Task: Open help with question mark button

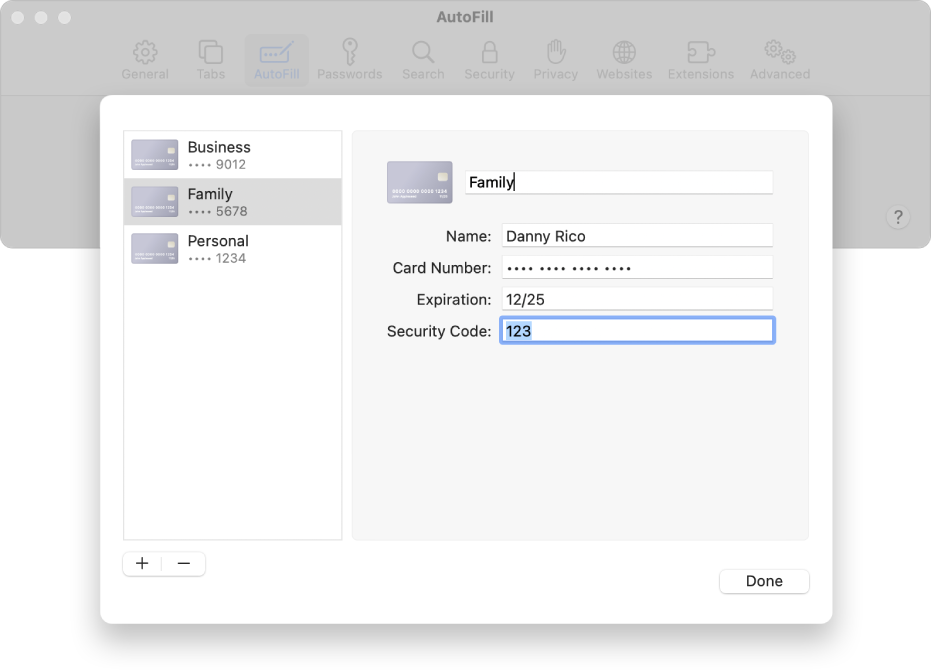Action: pos(898,217)
